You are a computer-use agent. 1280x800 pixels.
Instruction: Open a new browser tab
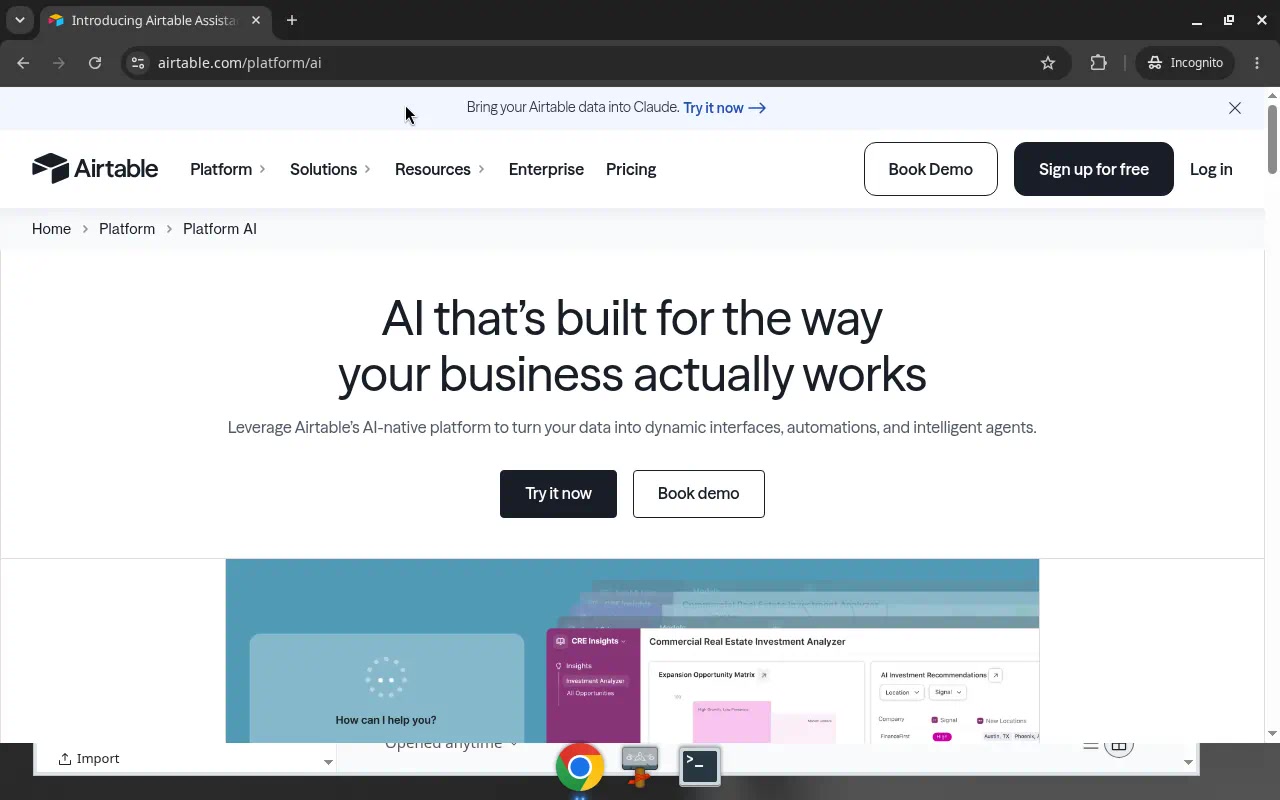coord(292,20)
